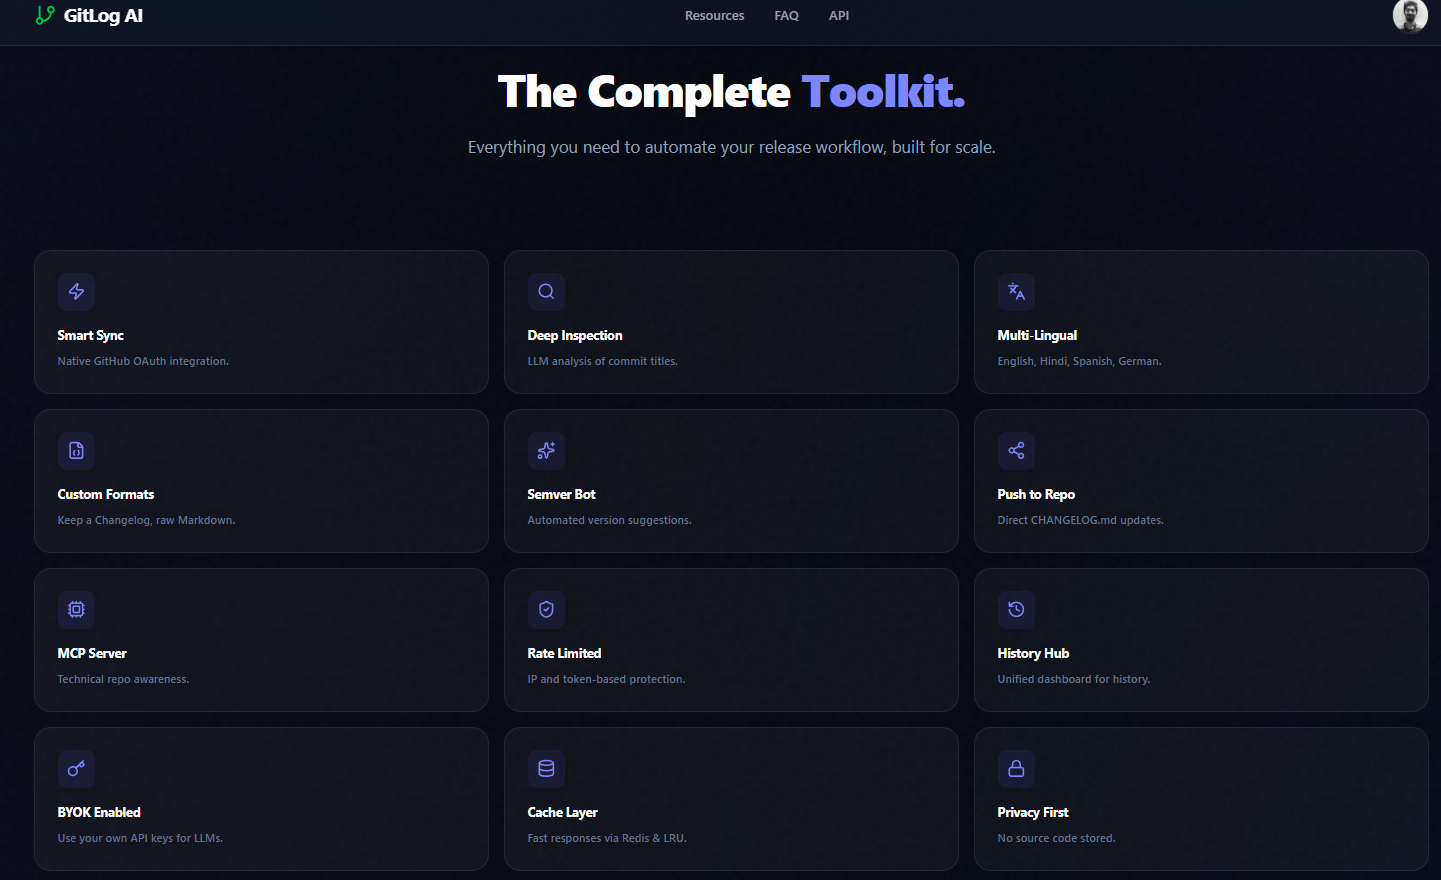Open the Resources menu
Screen dimensions: 1441x880
(x=714, y=15)
